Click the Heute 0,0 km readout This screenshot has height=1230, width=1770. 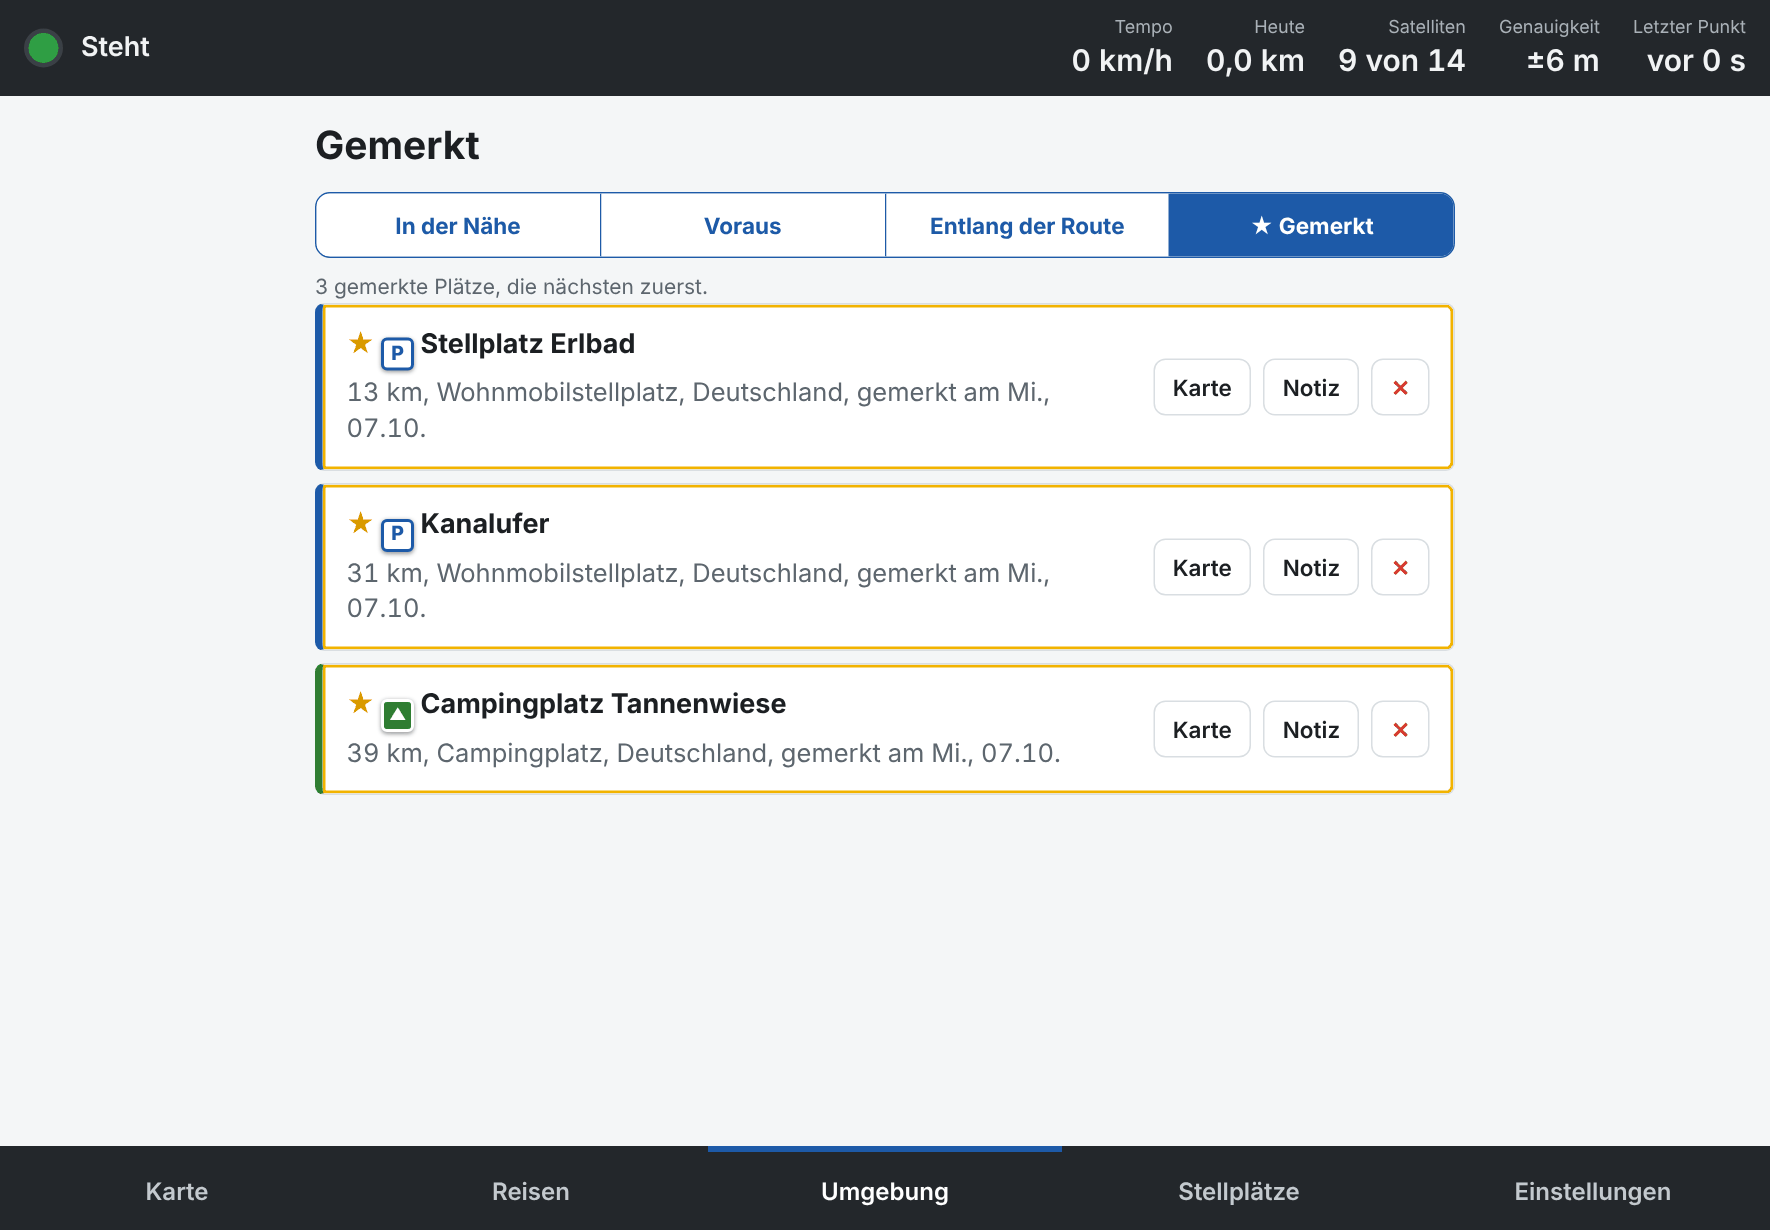click(x=1255, y=47)
